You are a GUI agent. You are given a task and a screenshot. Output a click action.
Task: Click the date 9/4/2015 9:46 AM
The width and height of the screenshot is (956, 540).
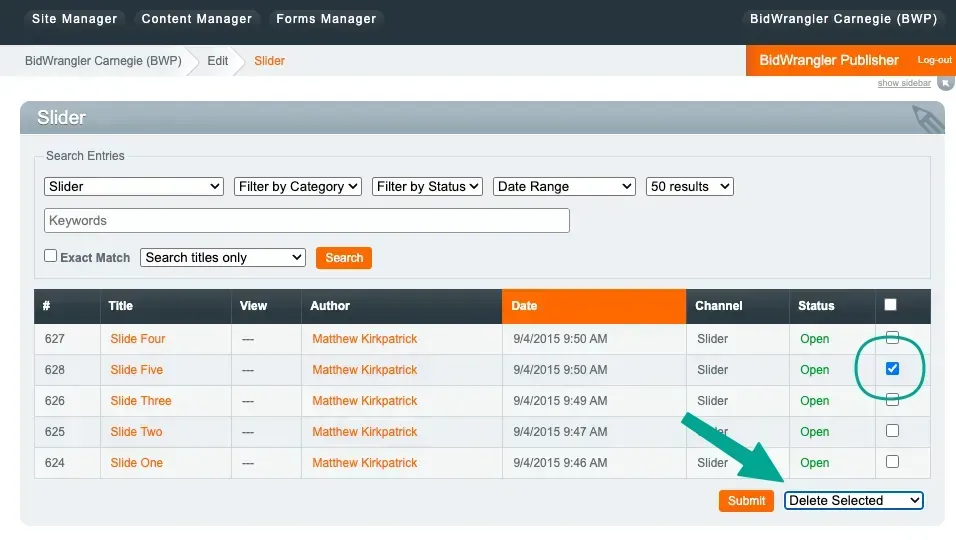click(x=560, y=463)
